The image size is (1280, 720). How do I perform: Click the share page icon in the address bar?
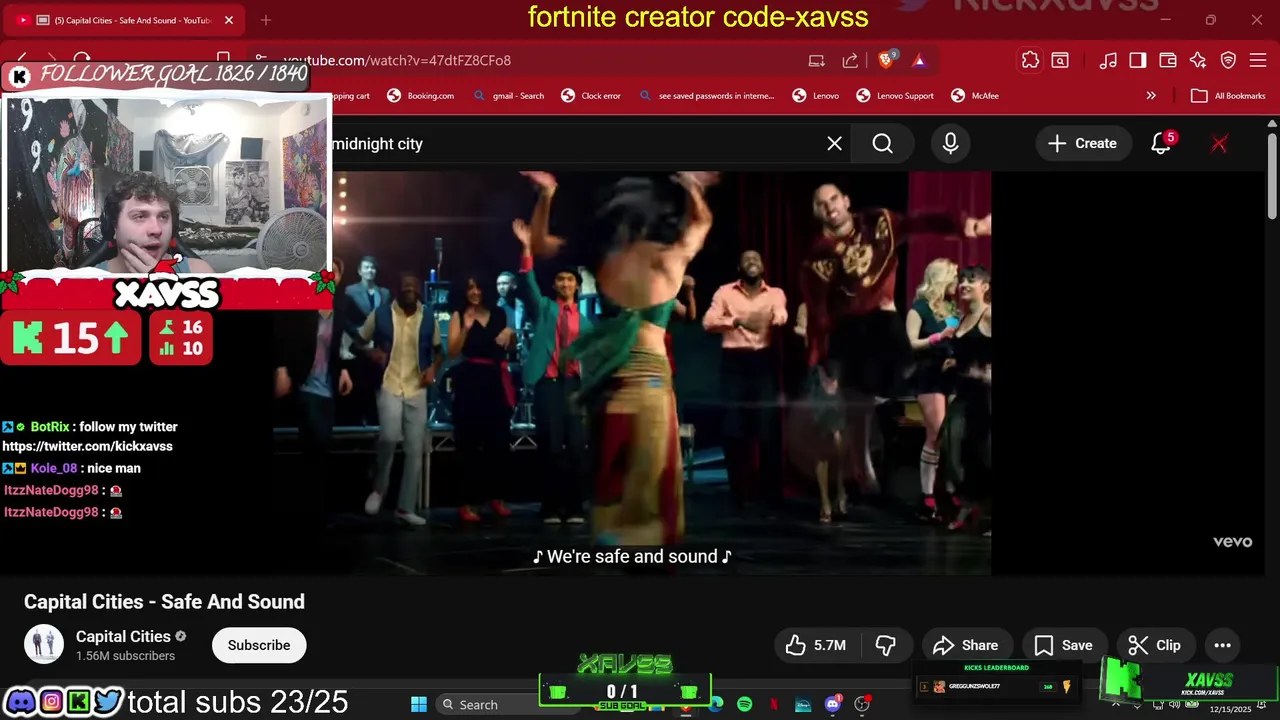pyautogui.click(x=850, y=60)
